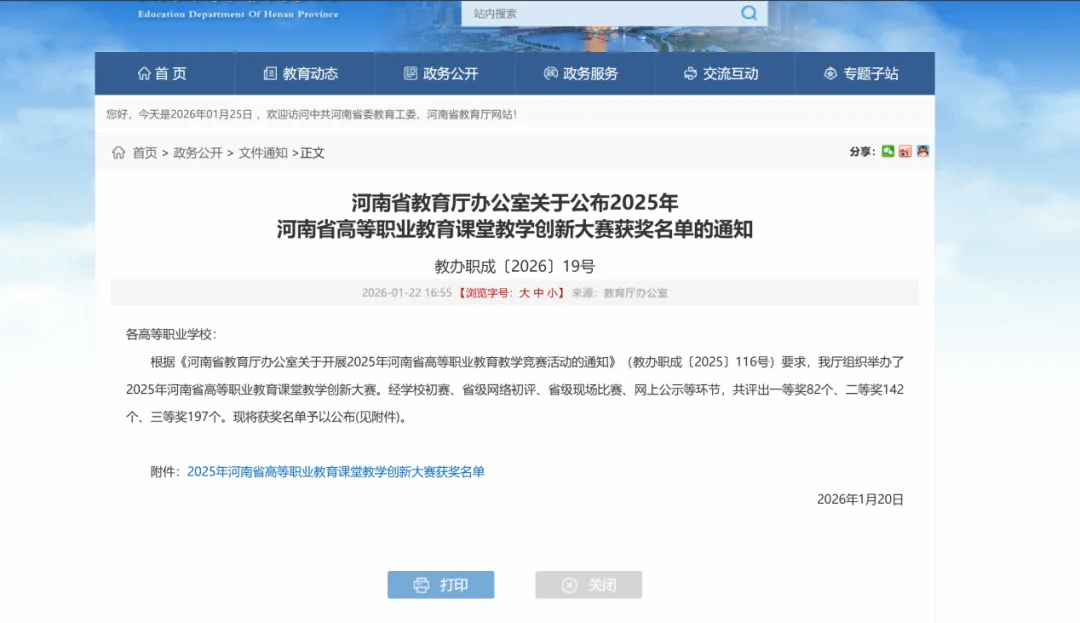Set reading font size to 大
The width and height of the screenshot is (1080, 623).
pos(523,293)
